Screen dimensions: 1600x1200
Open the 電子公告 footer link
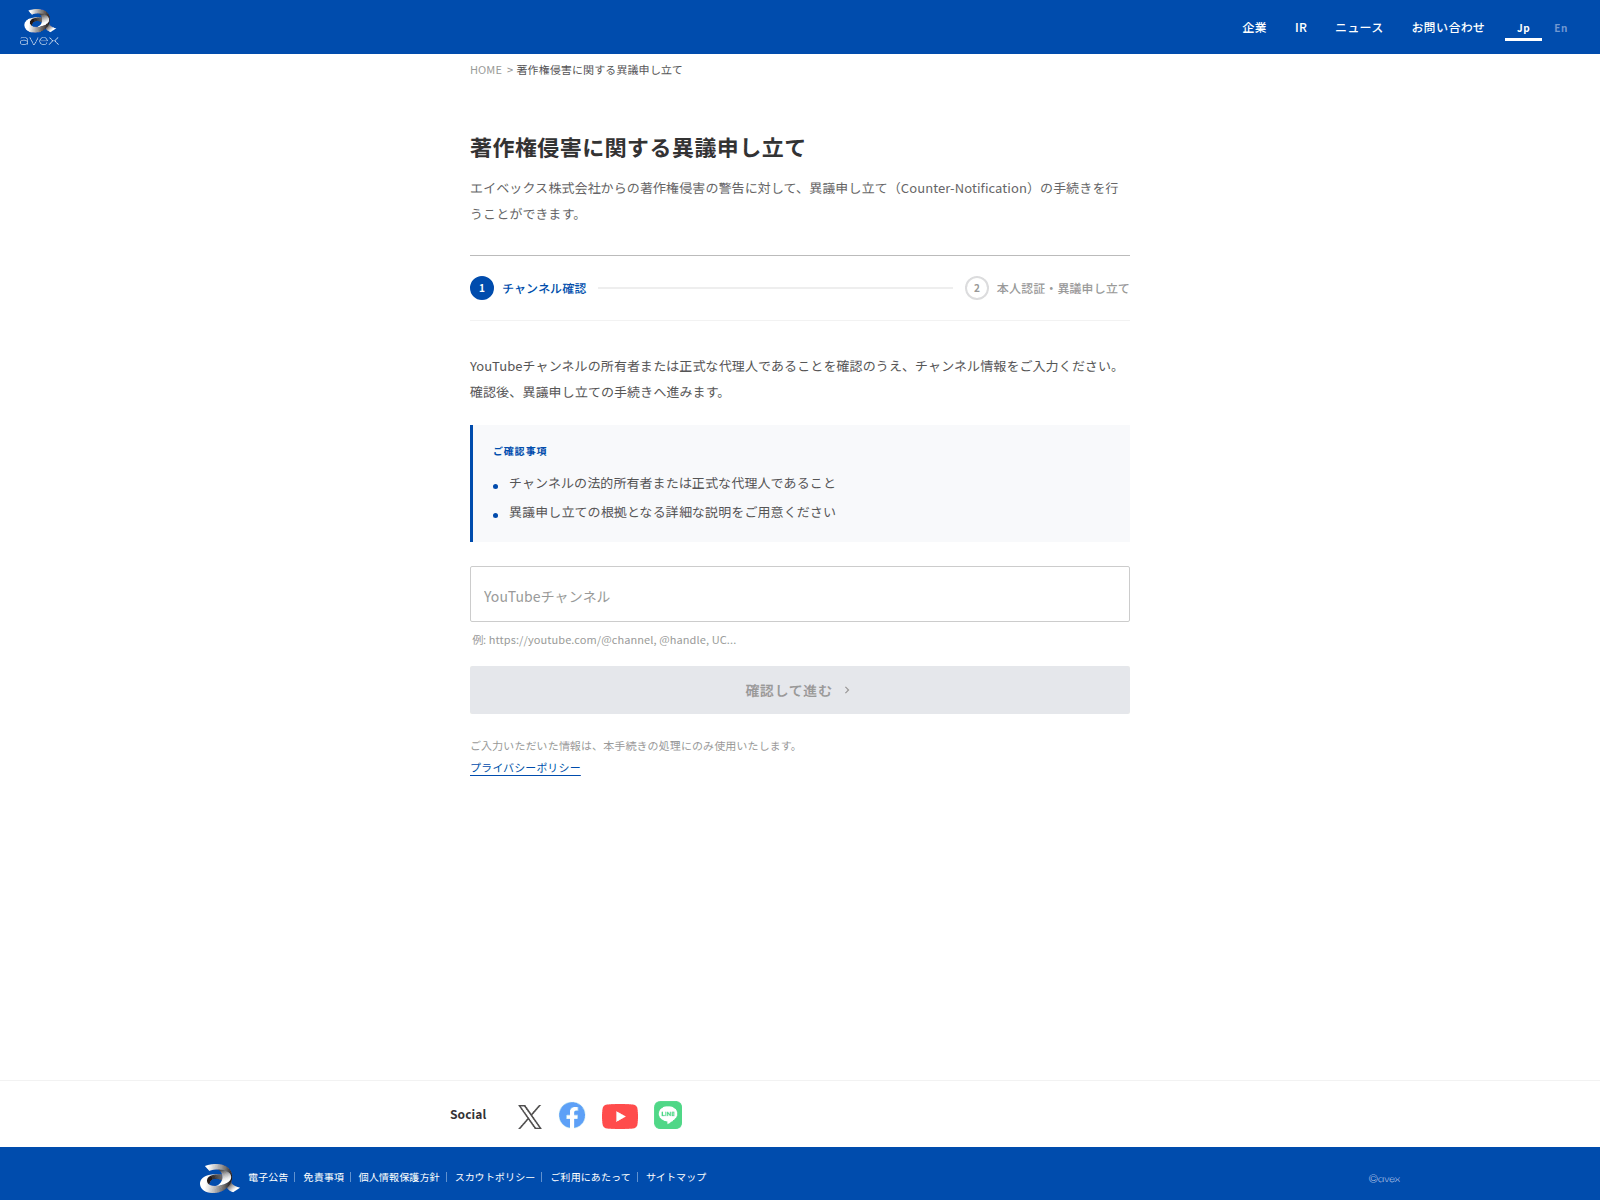point(268,1177)
